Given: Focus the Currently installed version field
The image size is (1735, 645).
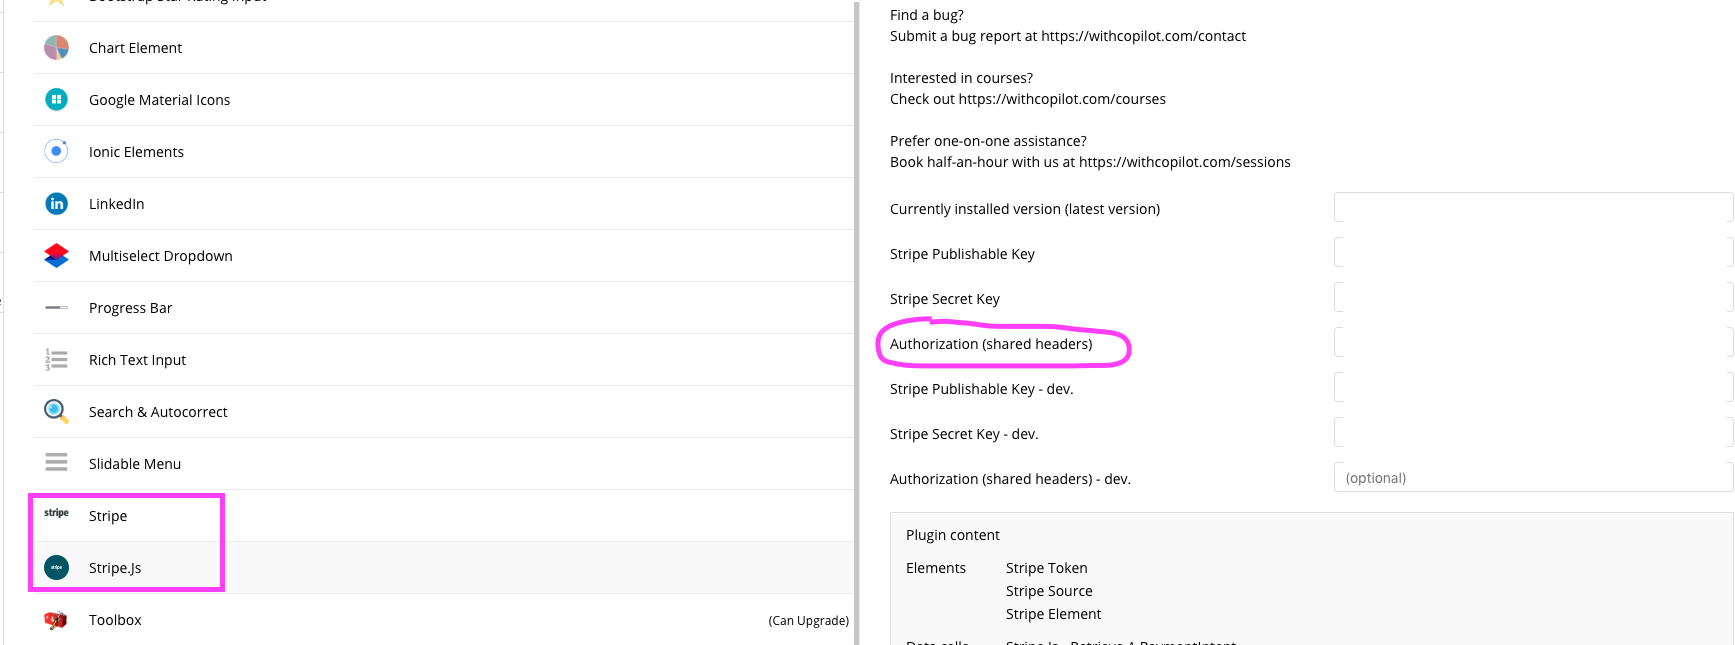Looking at the screenshot, I should point(1533,207).
